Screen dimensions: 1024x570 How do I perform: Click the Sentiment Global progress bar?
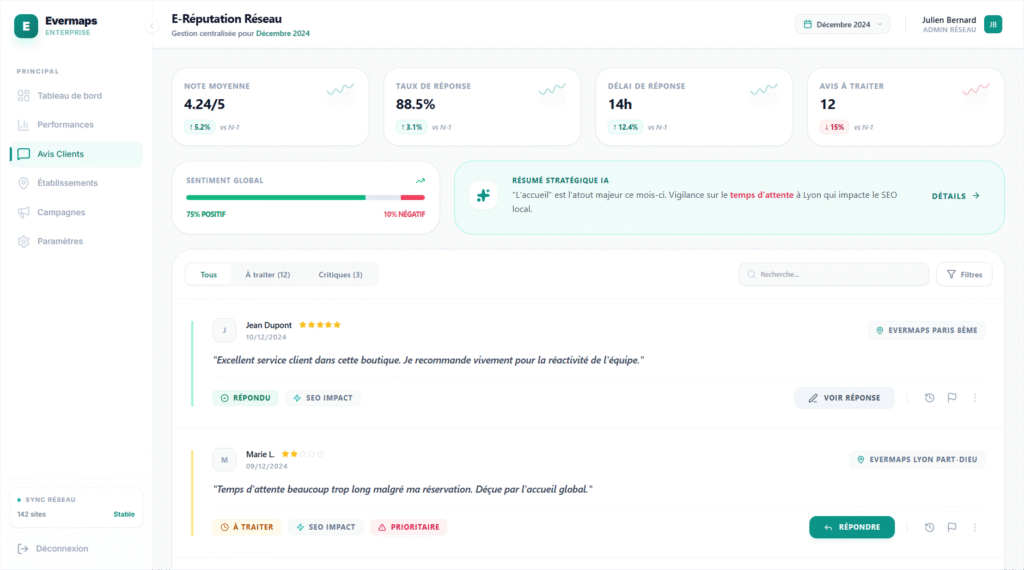point(305,197)
